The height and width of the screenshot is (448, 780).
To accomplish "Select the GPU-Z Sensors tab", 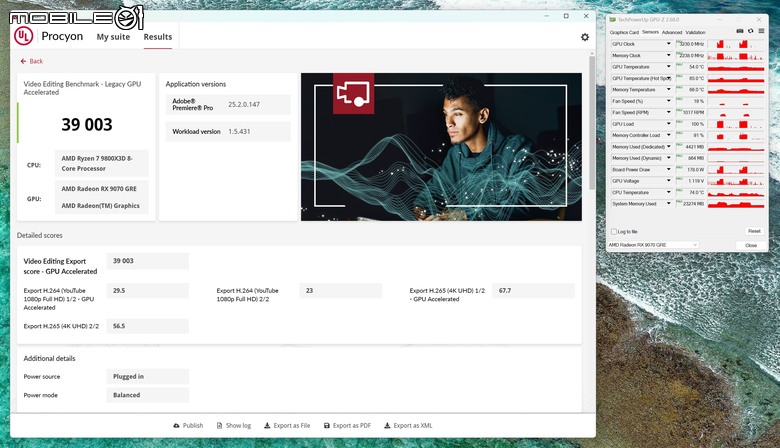I will click(650, 32).
